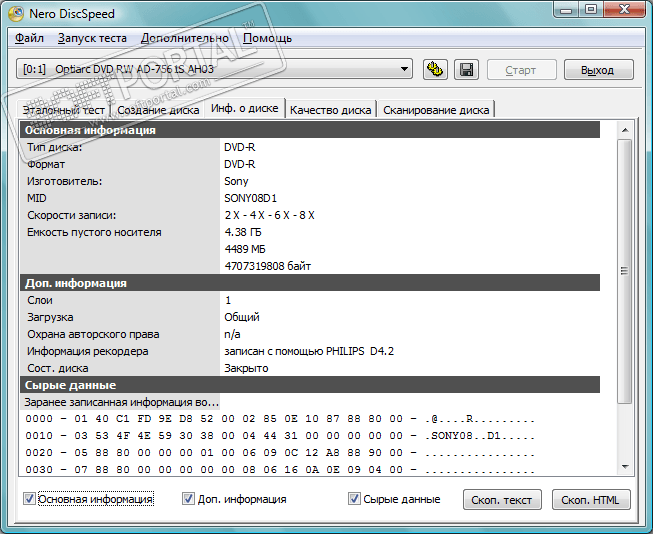Minimize the Nero DiscSpeed window

pos(566,10)
